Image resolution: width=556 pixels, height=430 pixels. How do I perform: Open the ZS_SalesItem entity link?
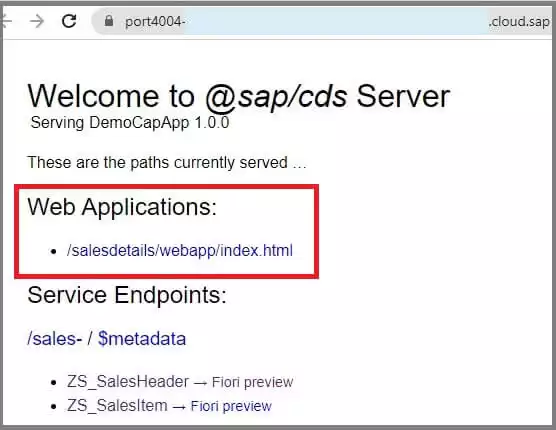click(117, 405)
